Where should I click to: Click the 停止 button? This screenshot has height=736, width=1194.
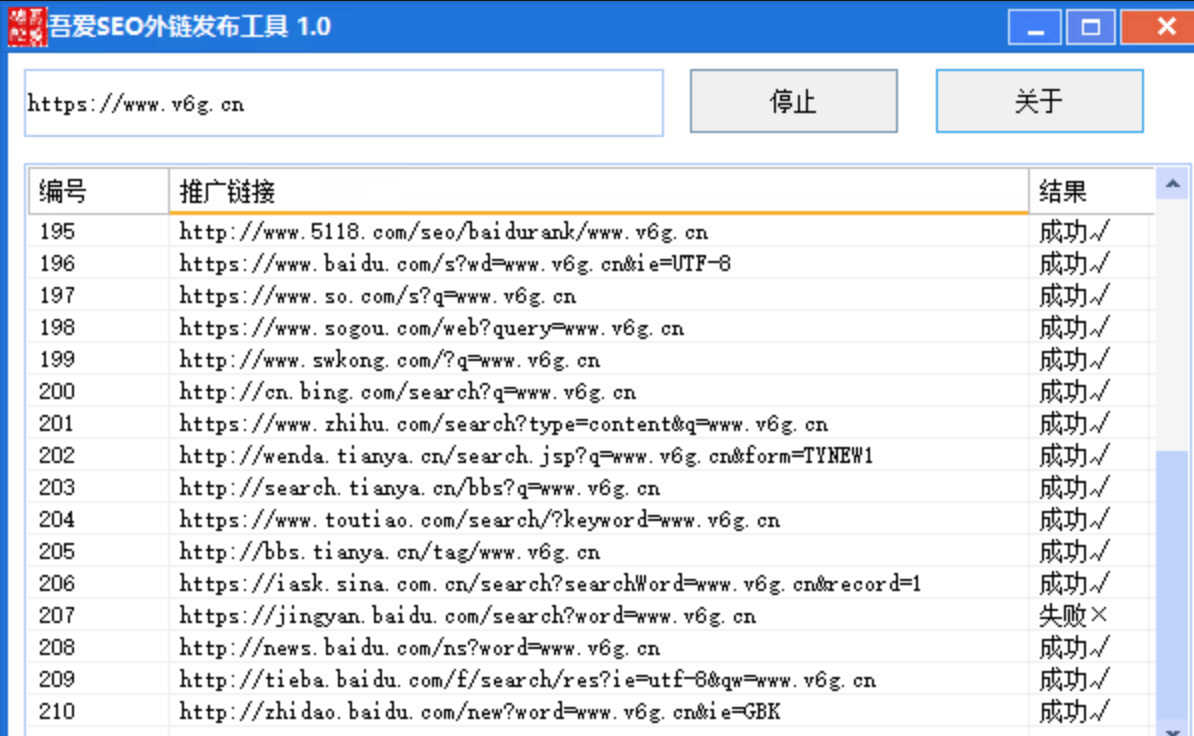[793, 101]
